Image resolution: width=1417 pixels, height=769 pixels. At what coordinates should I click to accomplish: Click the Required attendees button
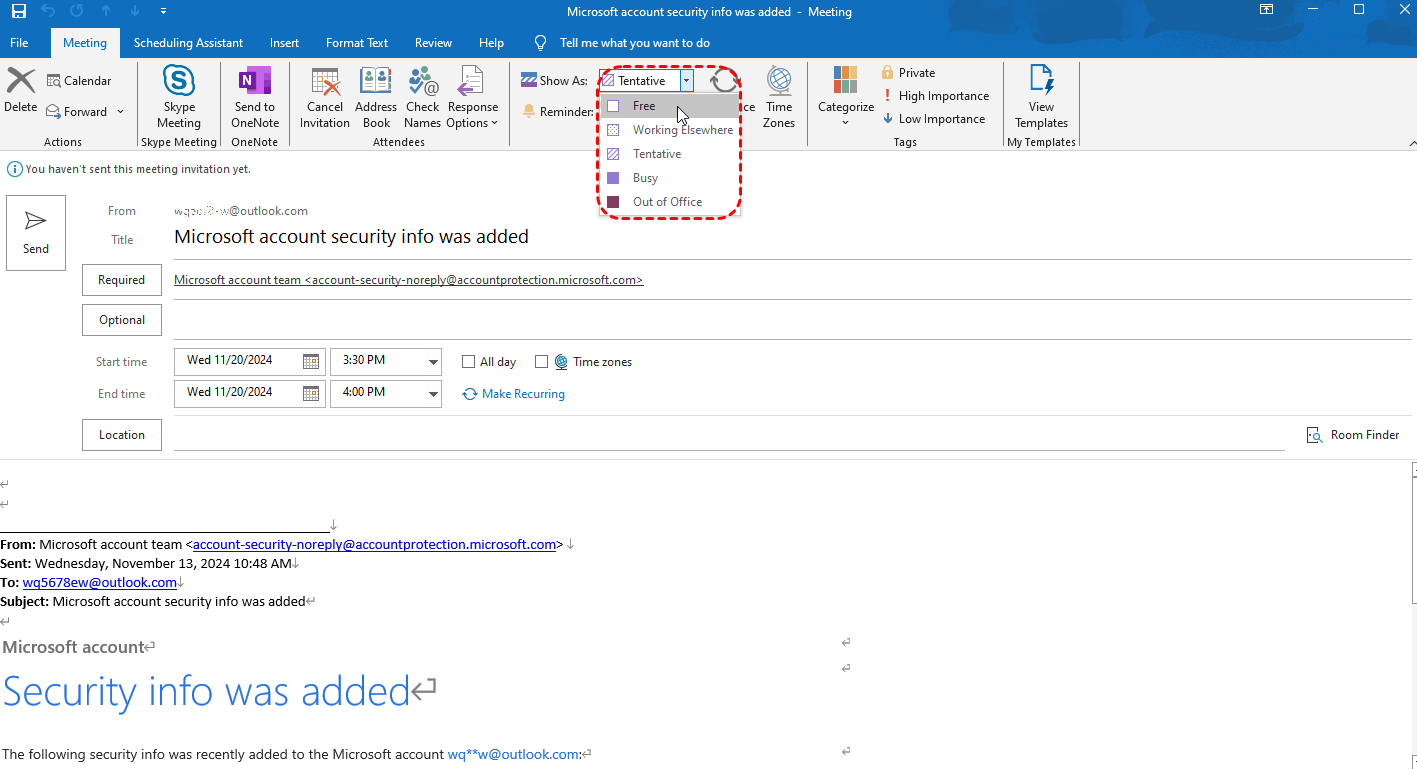pos(122,280)
